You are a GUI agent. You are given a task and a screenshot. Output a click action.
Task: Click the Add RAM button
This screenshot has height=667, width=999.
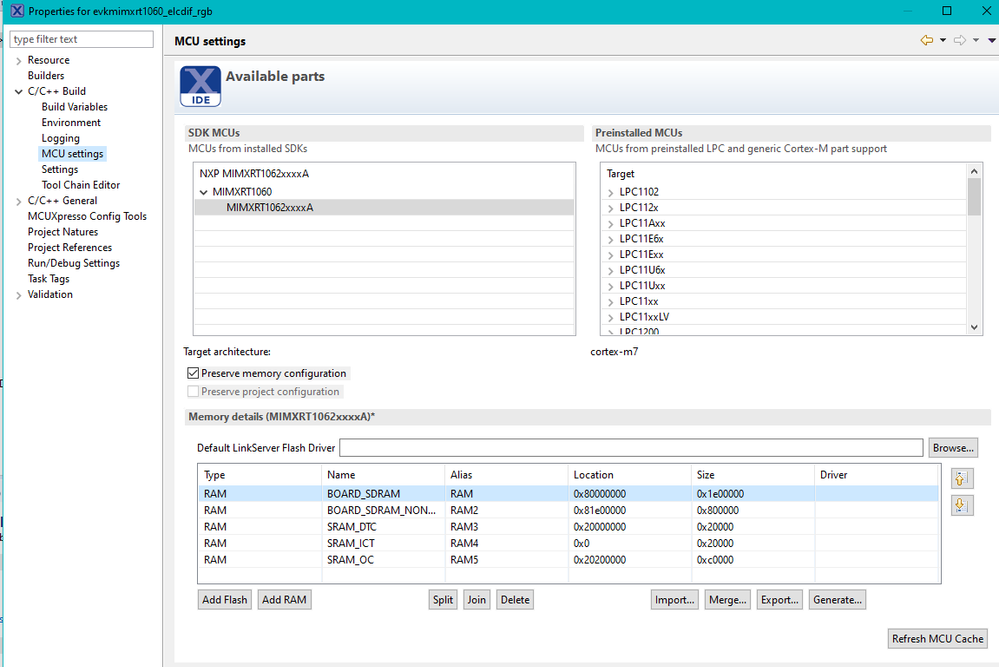click(x=284, y=599)
